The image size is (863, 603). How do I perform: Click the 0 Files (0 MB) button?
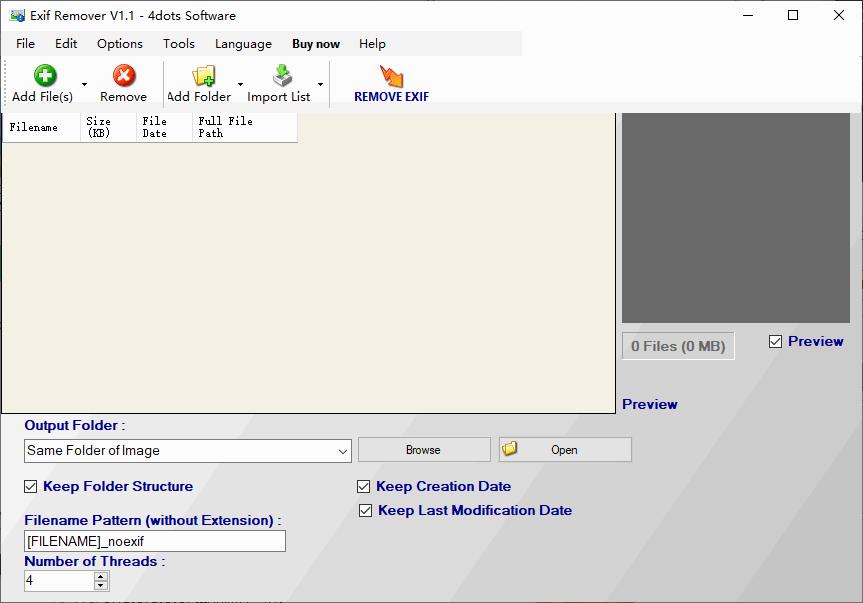coord(678,346)
